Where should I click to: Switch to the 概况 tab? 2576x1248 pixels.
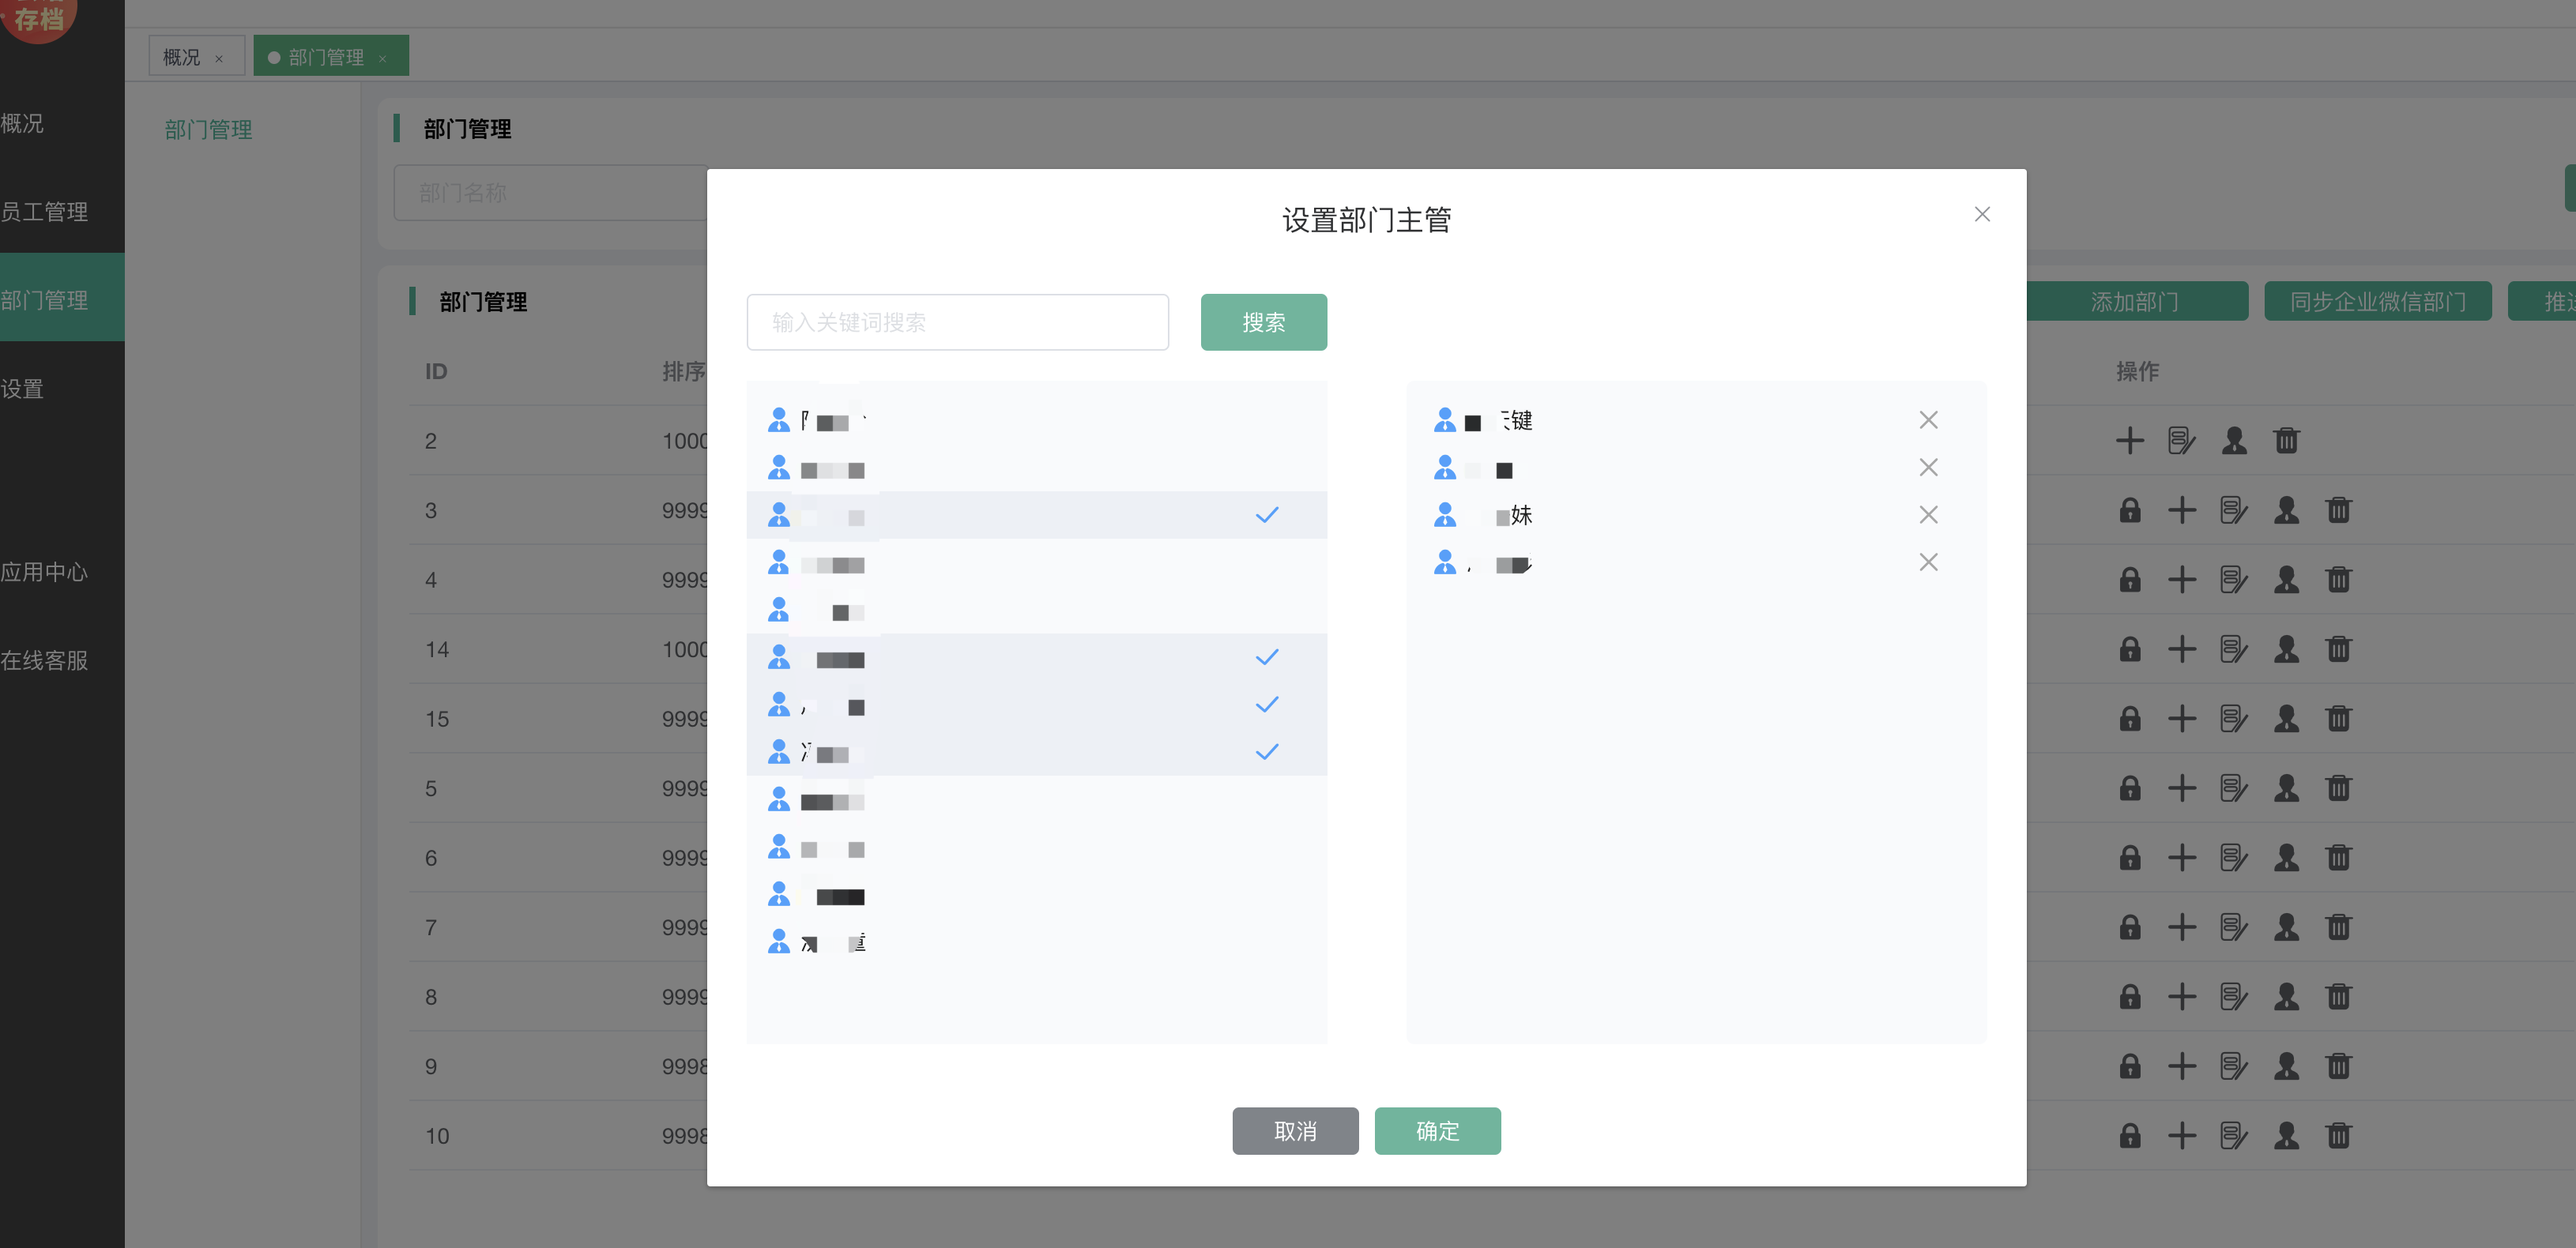pos(182,58)
